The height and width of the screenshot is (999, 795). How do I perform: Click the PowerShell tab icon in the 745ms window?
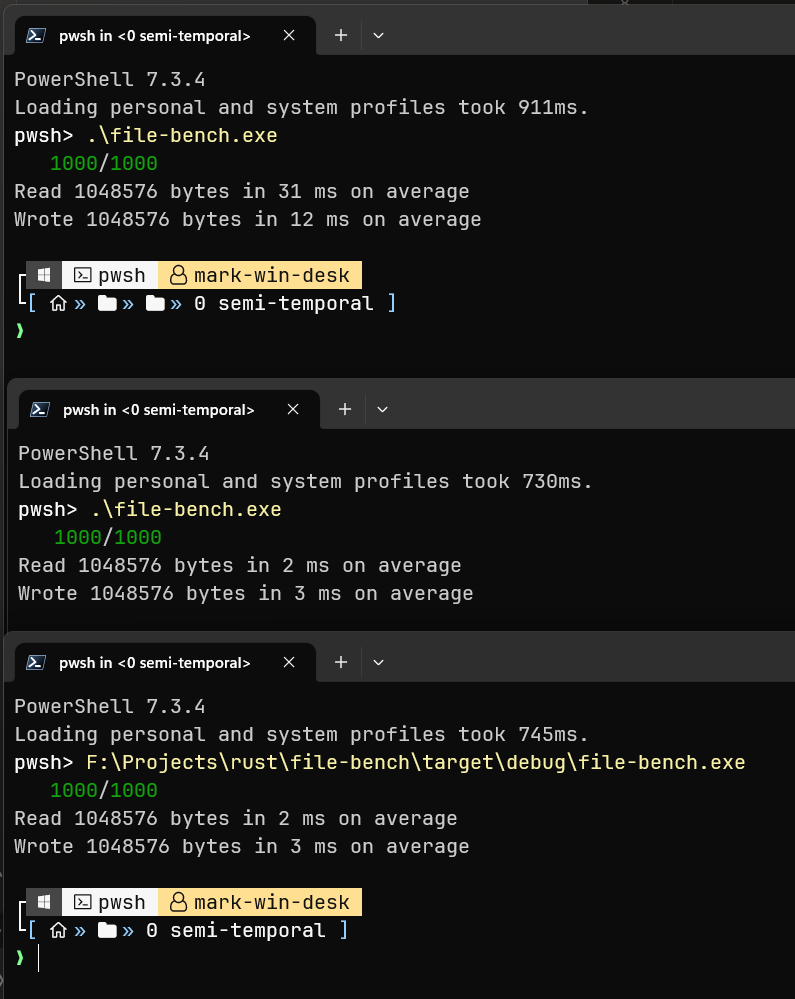tap(36, 663)
